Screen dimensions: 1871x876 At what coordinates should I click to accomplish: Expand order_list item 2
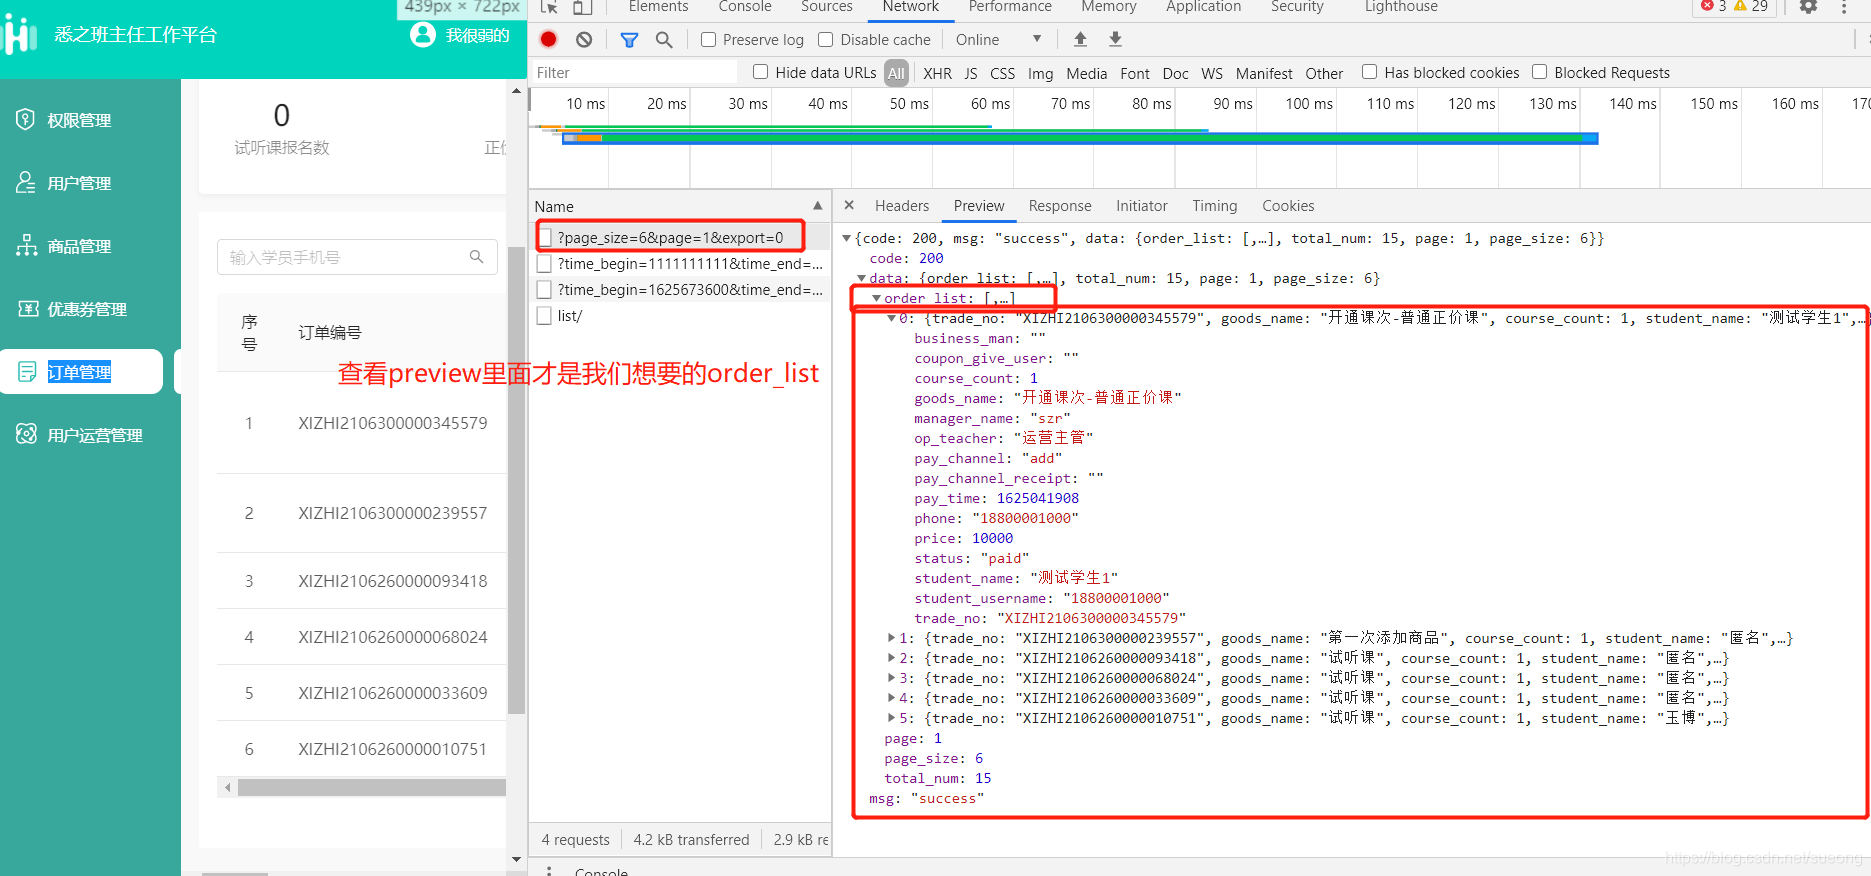click(x=891, y=658)
